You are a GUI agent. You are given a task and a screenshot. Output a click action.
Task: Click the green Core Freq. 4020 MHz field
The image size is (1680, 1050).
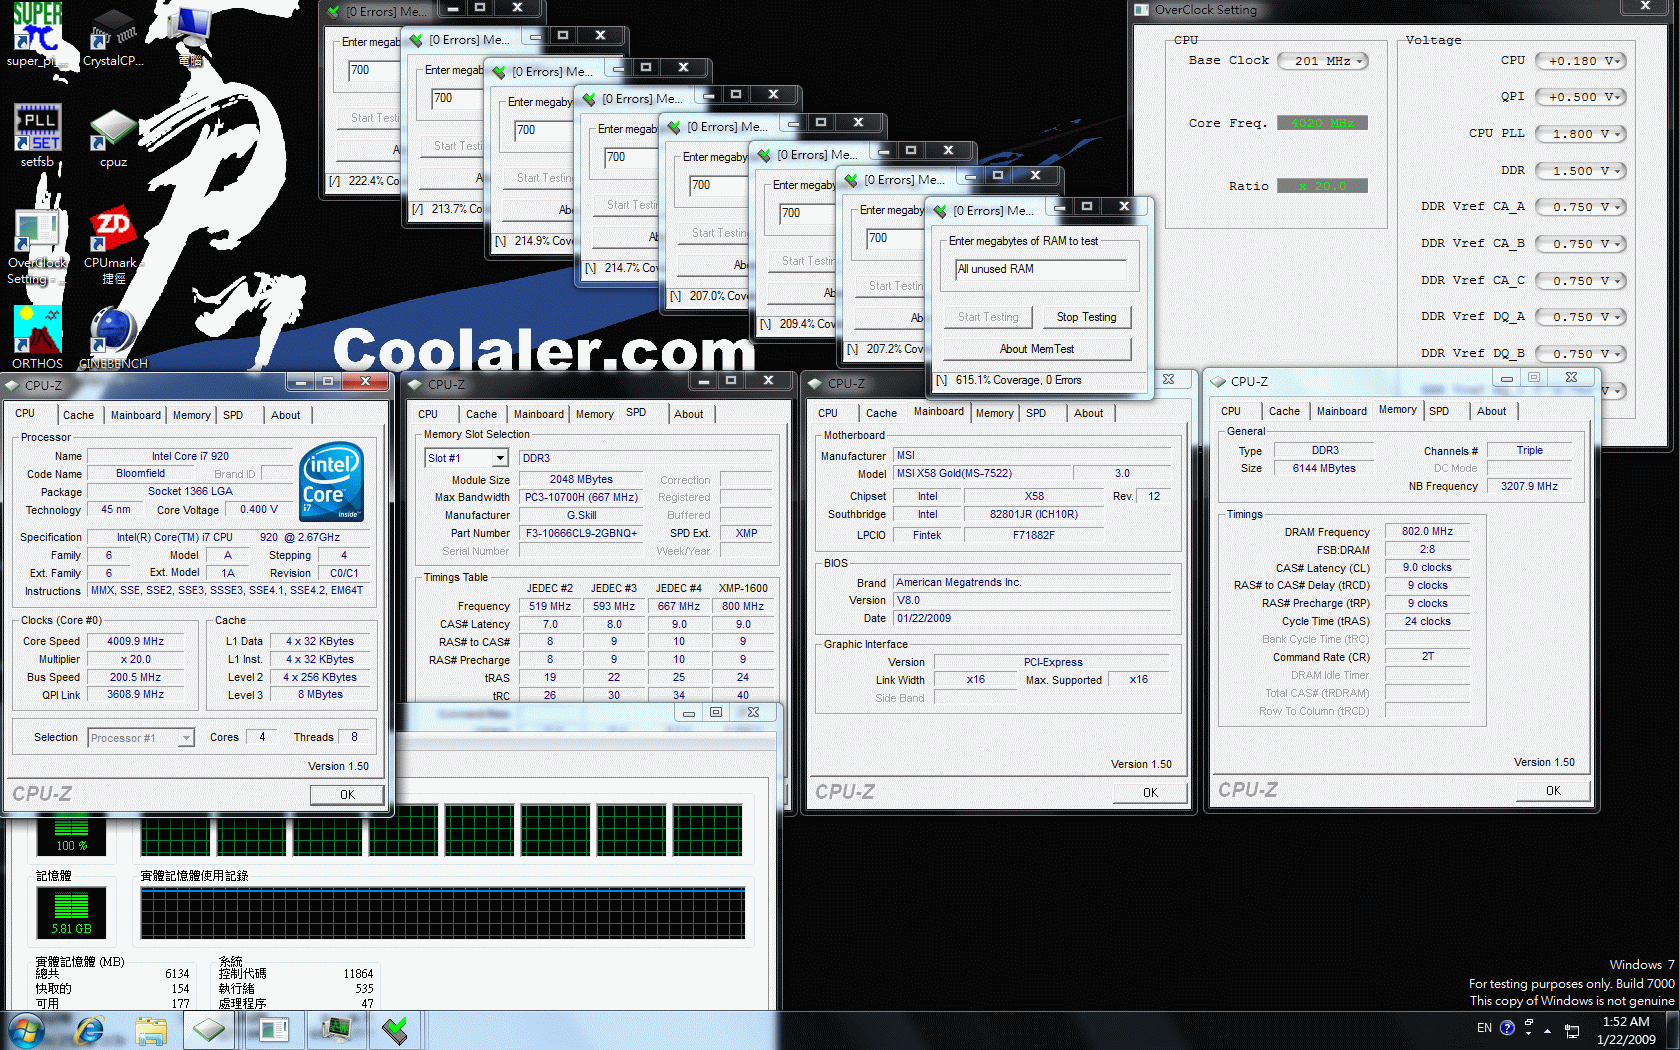click(1322, 123)
